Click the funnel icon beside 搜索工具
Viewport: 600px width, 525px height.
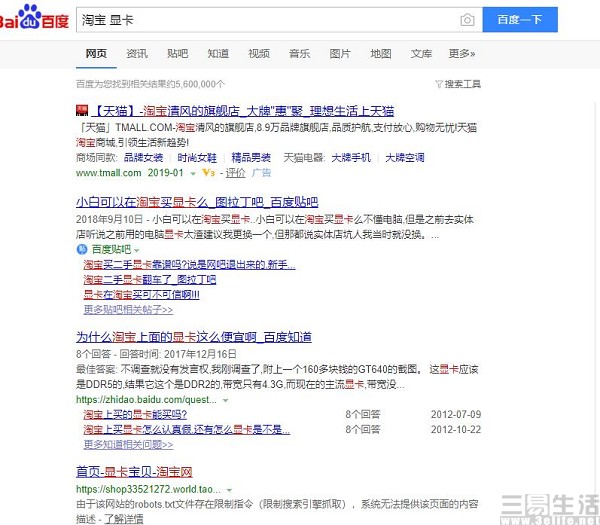439,84
